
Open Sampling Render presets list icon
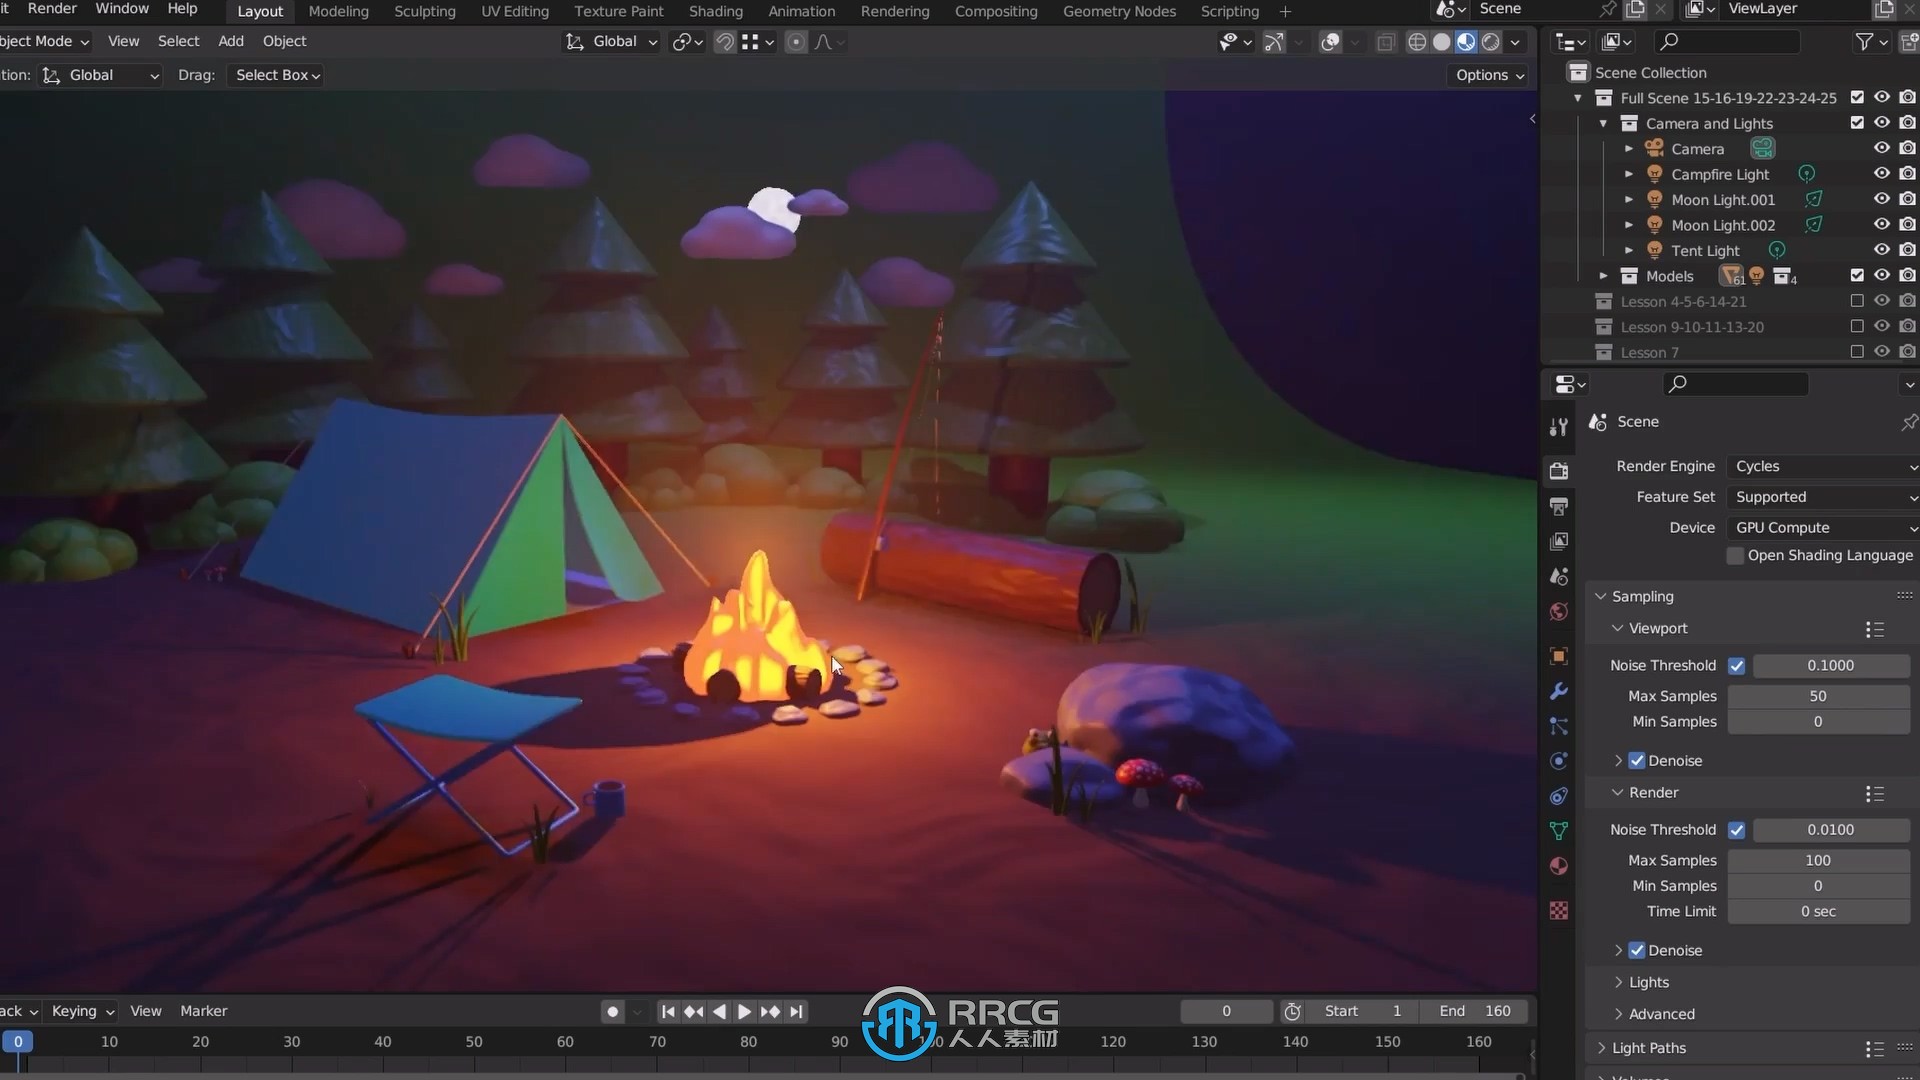coord(1874,793)
